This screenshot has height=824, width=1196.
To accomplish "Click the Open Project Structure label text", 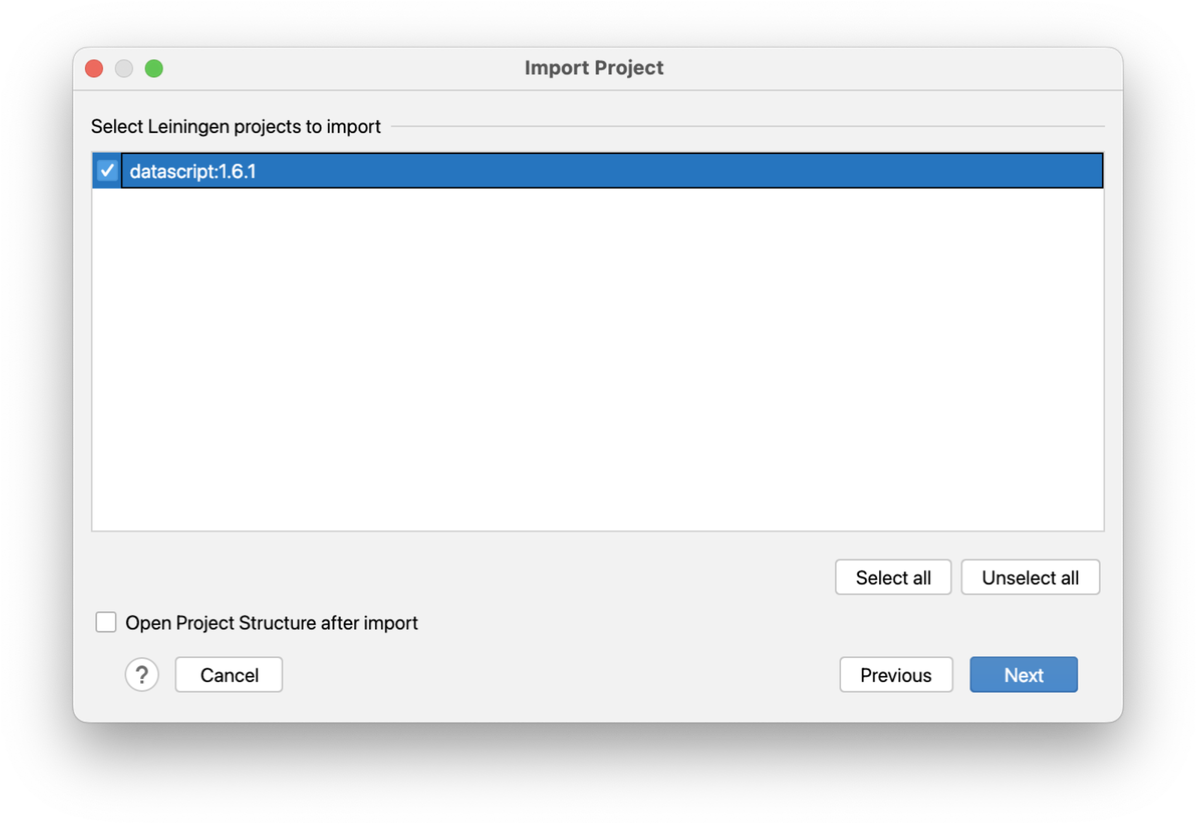I will [x=272, y=623].
